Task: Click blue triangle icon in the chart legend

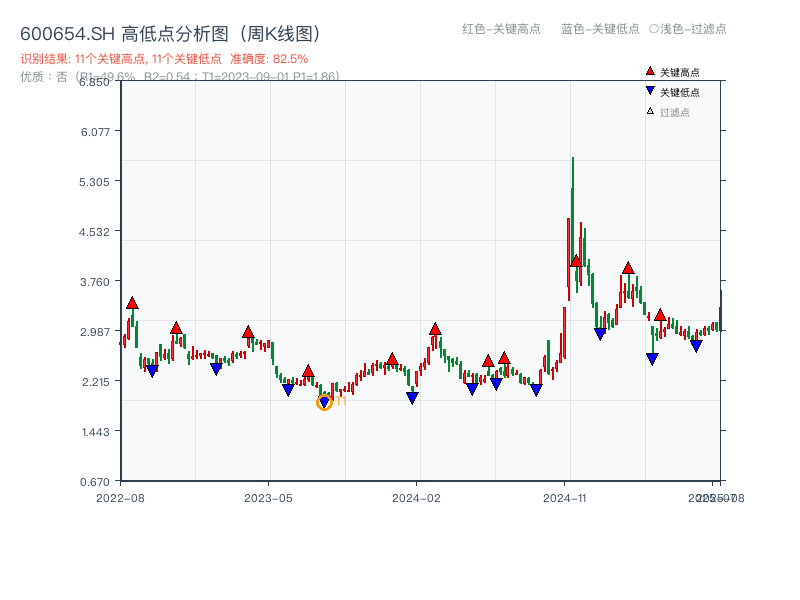Action: point(650,91)
